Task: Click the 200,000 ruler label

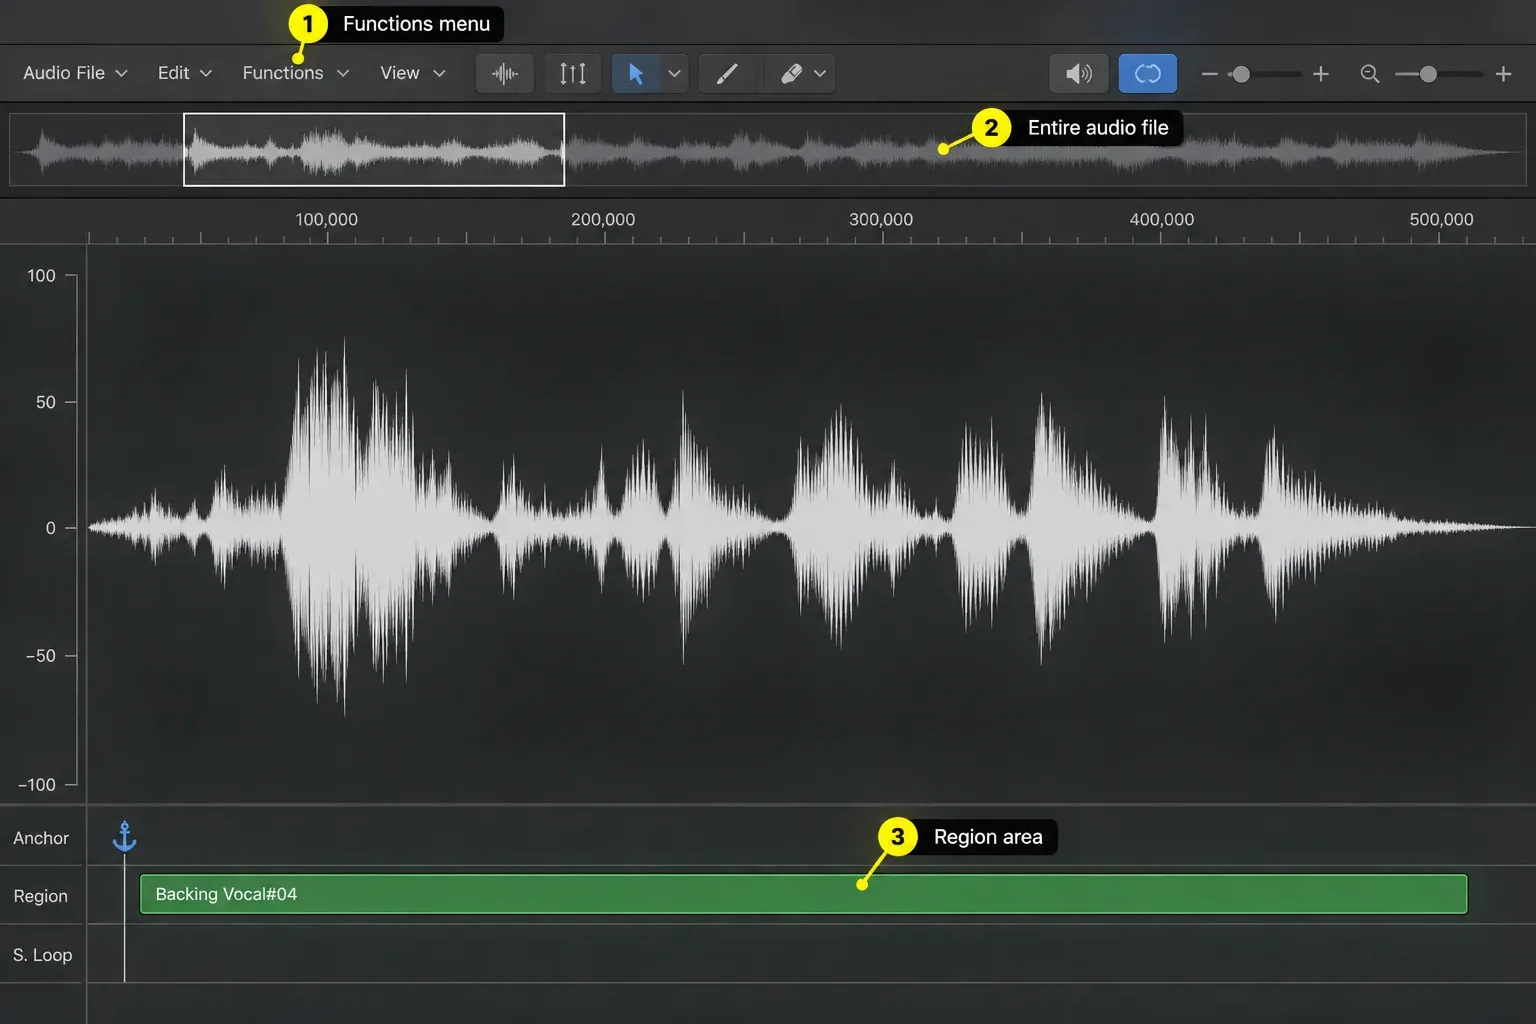Action: coord(603,219)
